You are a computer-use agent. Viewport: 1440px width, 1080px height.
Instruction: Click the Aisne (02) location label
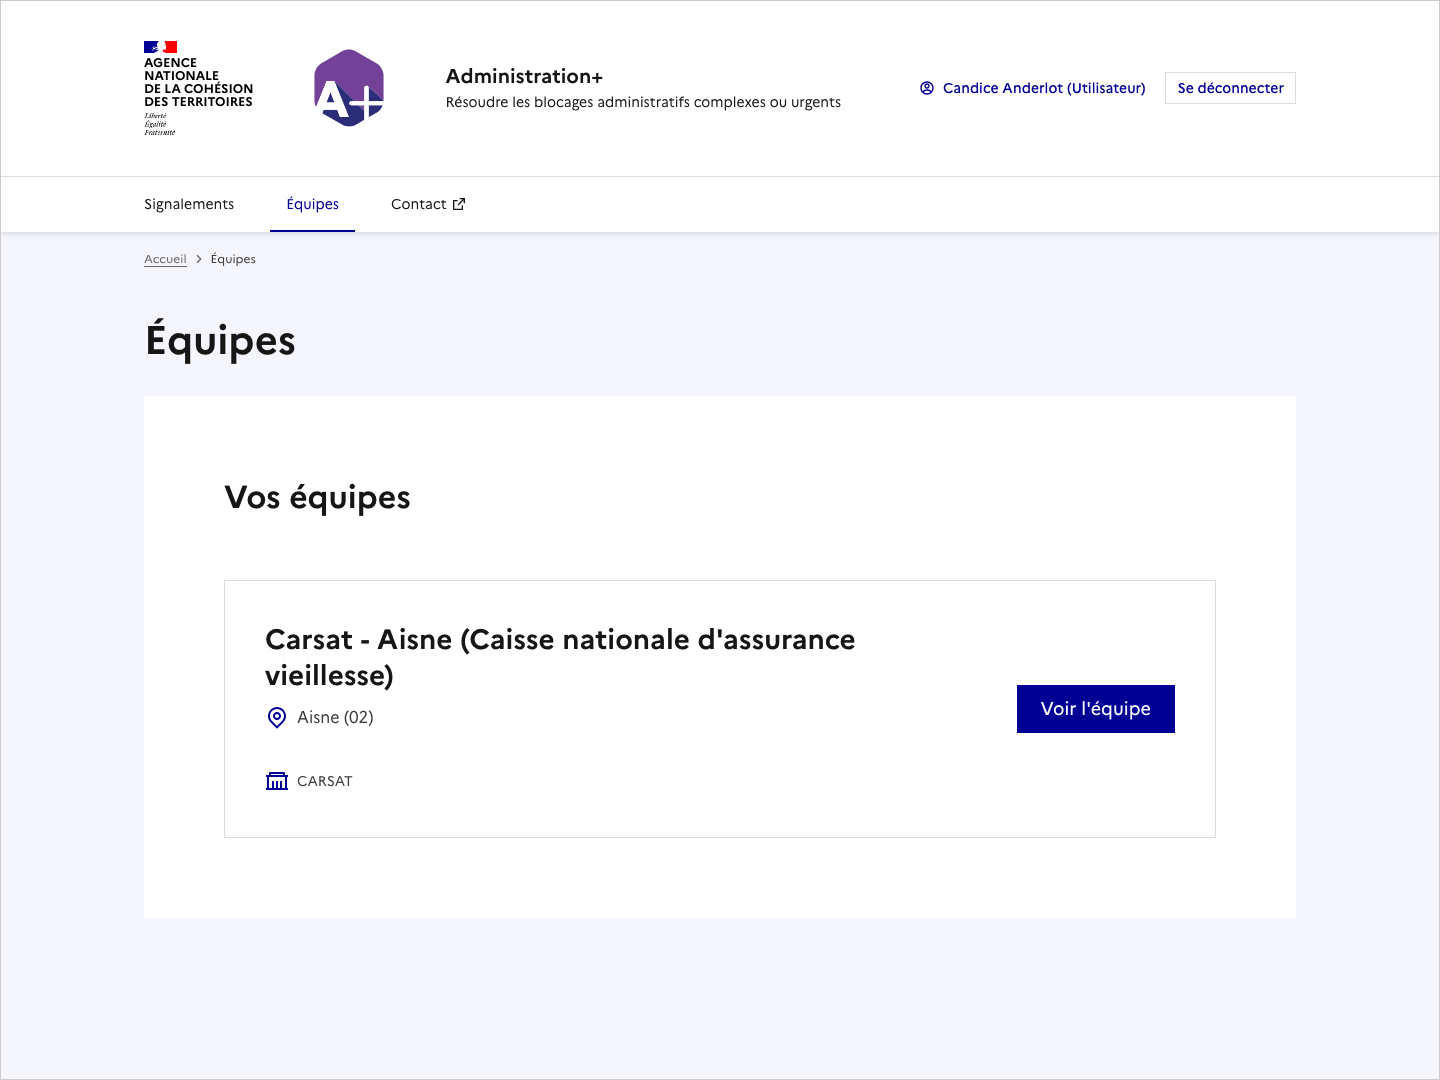point(334,717)
